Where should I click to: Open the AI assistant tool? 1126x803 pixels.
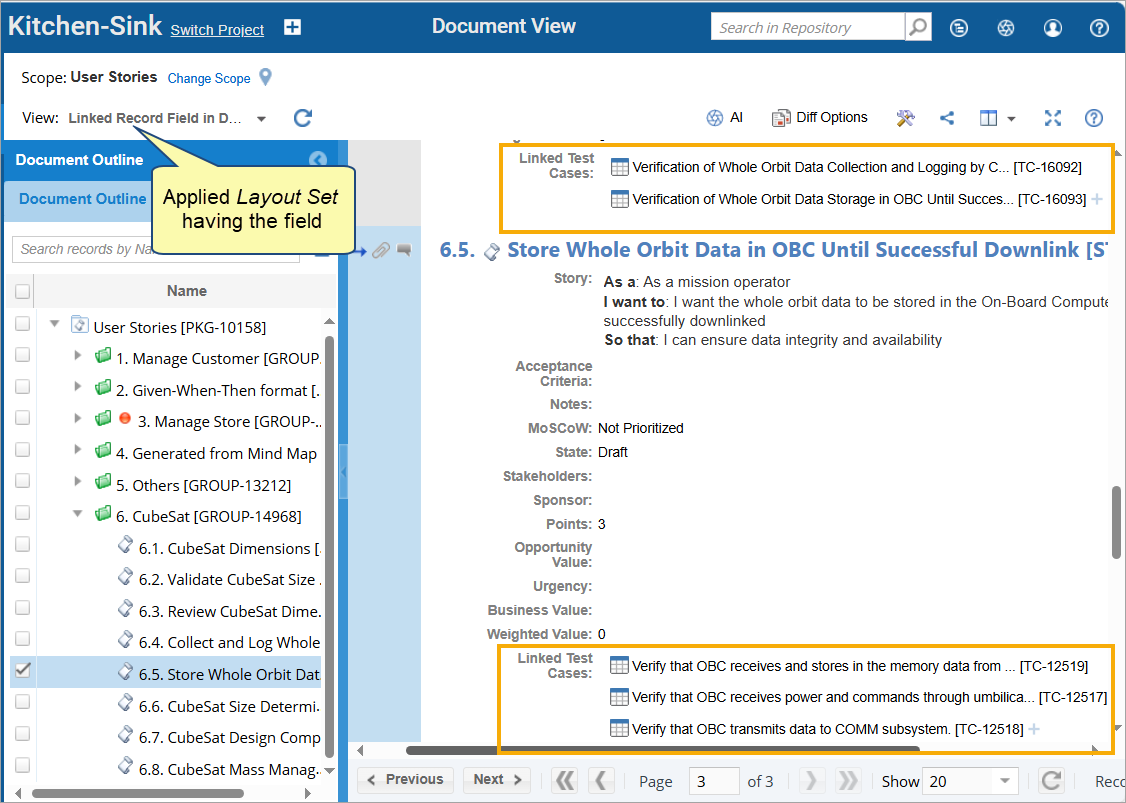(x=724, y=118)
